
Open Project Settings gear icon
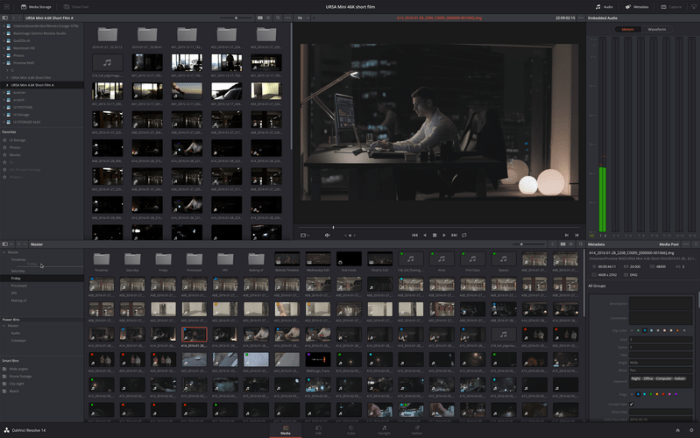click(692, 430)
